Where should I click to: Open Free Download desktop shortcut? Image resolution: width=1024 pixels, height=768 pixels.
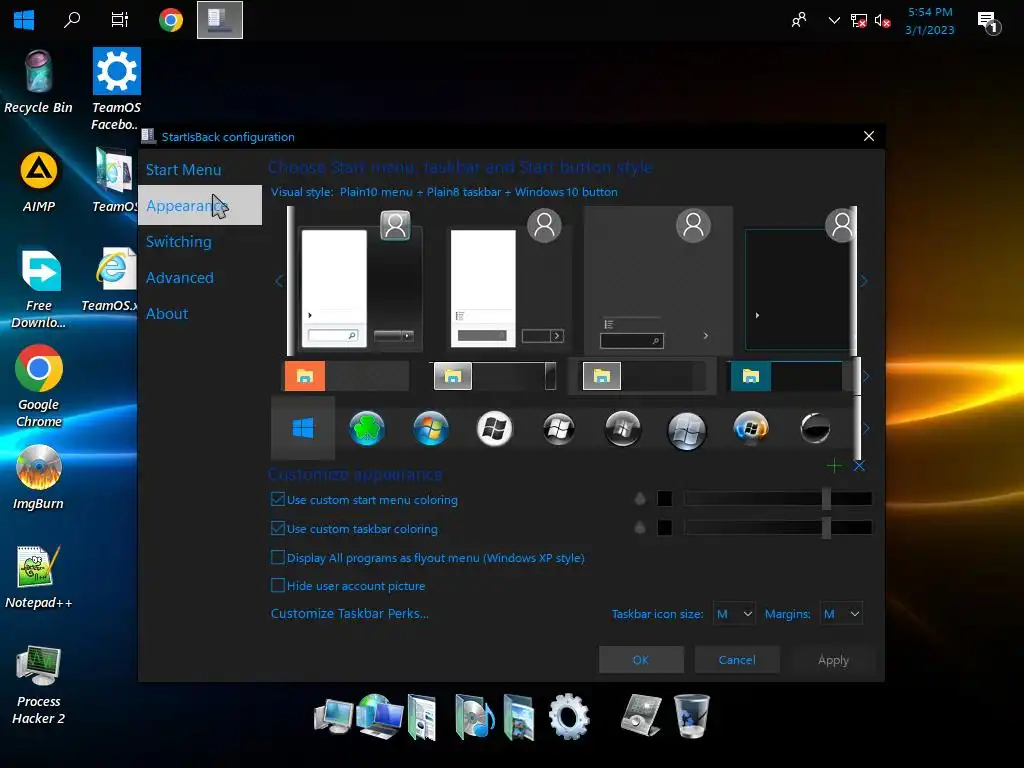pyautogui.click(x=39, y=289)
